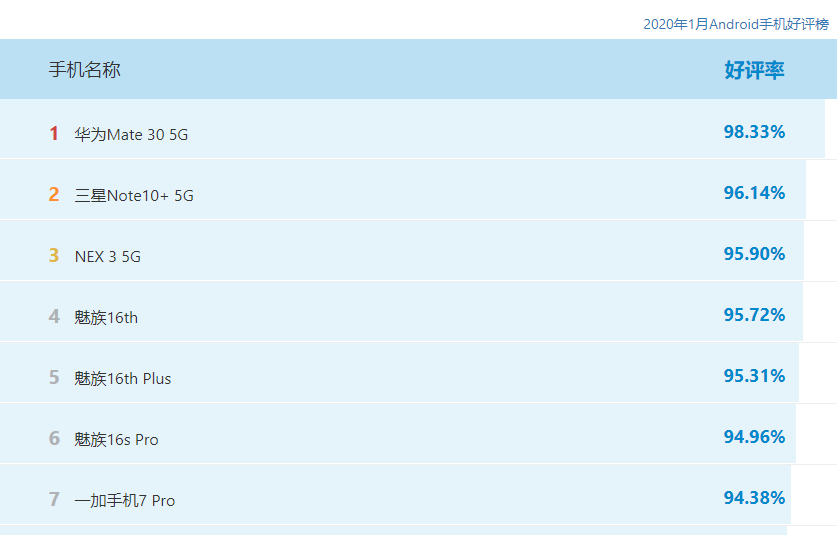Click the 95.72% rating value
This screenshot has width=837, height=535.
754,314
